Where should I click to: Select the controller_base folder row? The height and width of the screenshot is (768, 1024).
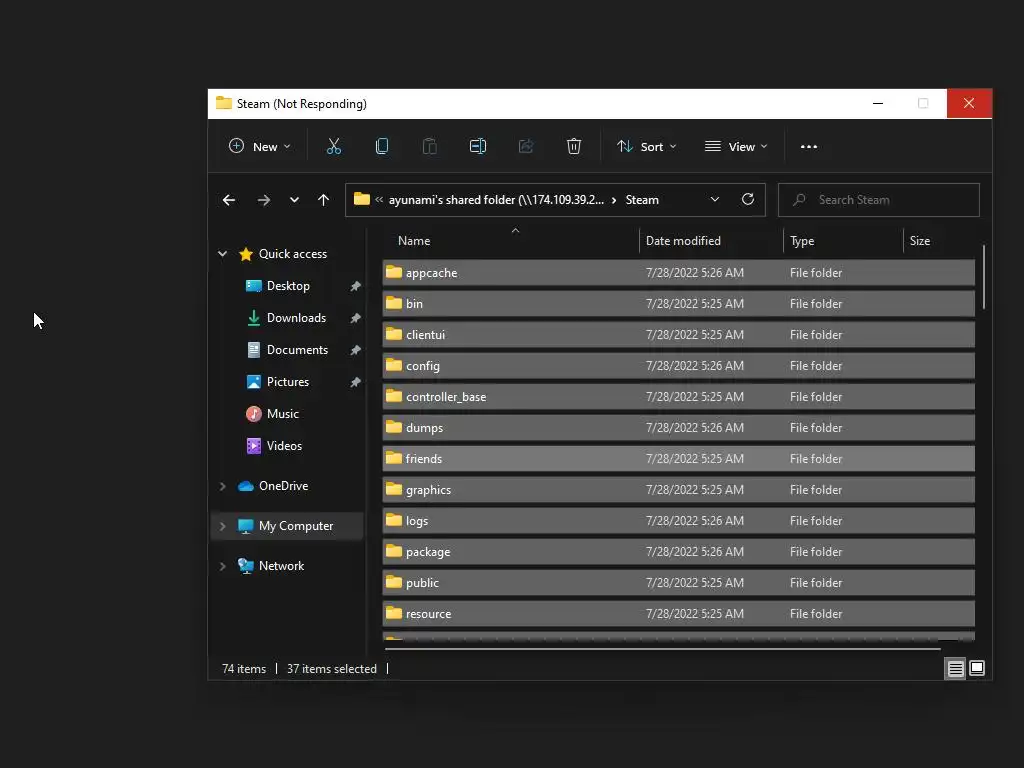(679, 396)
